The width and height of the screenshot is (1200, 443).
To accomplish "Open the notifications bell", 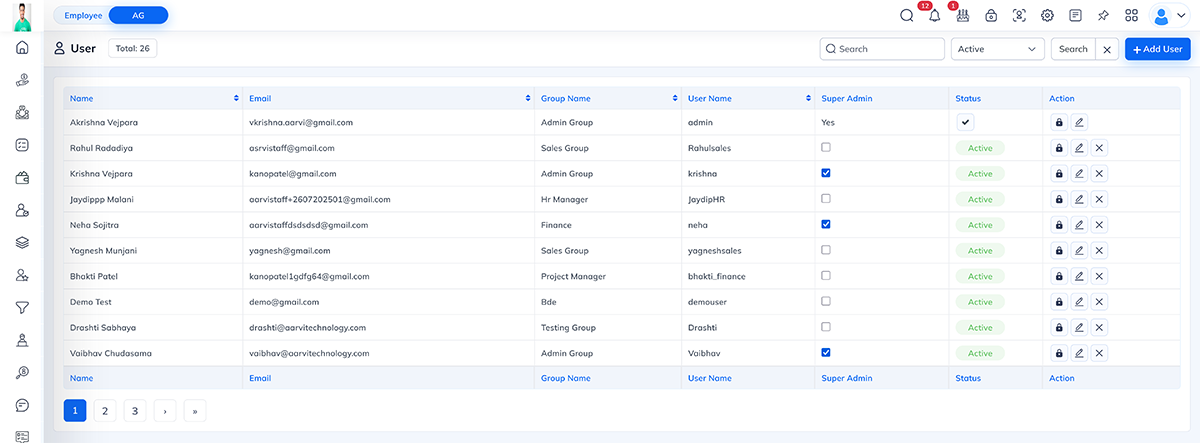I will [935, 15].
